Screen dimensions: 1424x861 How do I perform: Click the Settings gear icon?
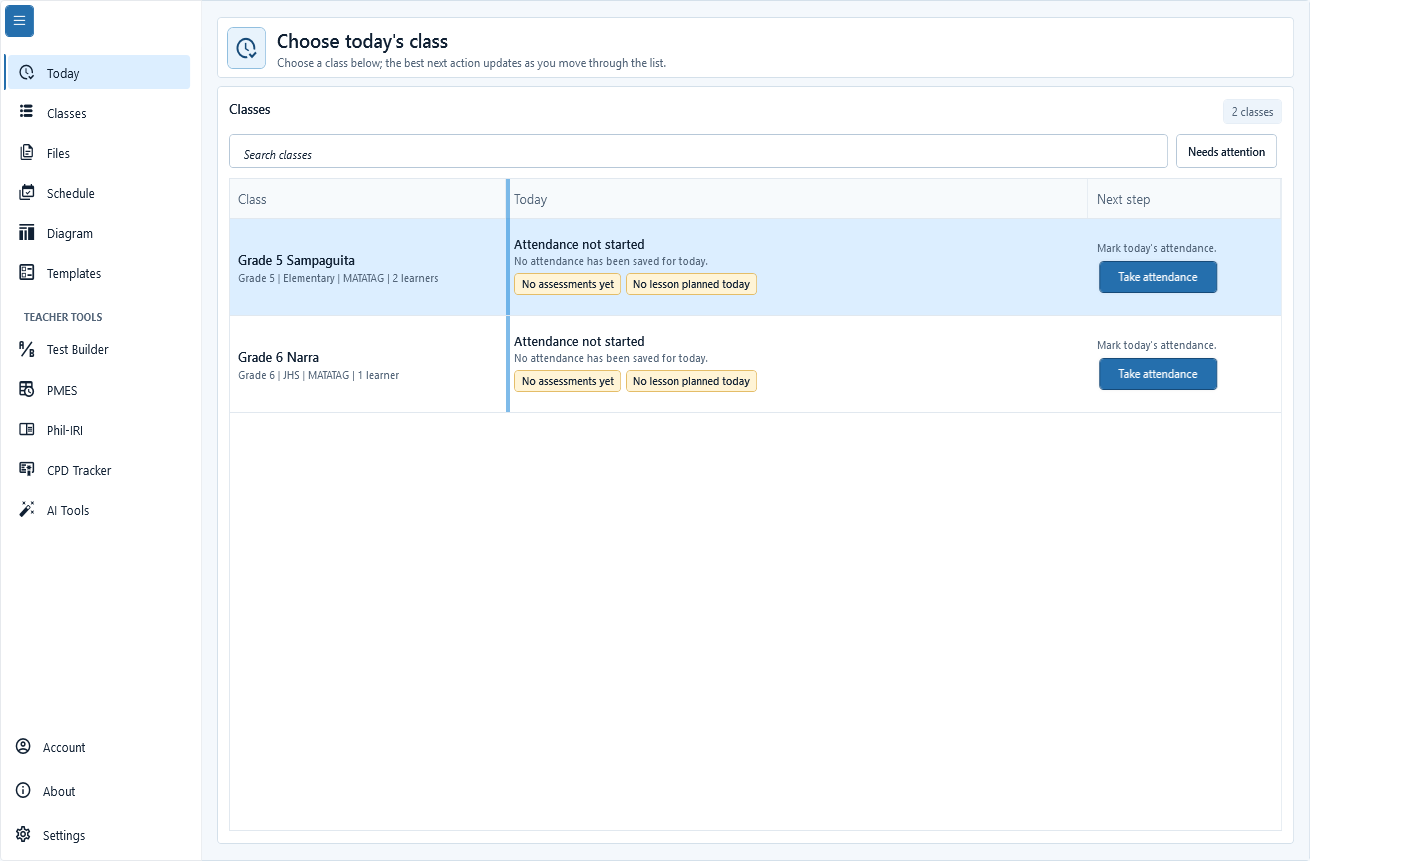[x=23, y=834]
